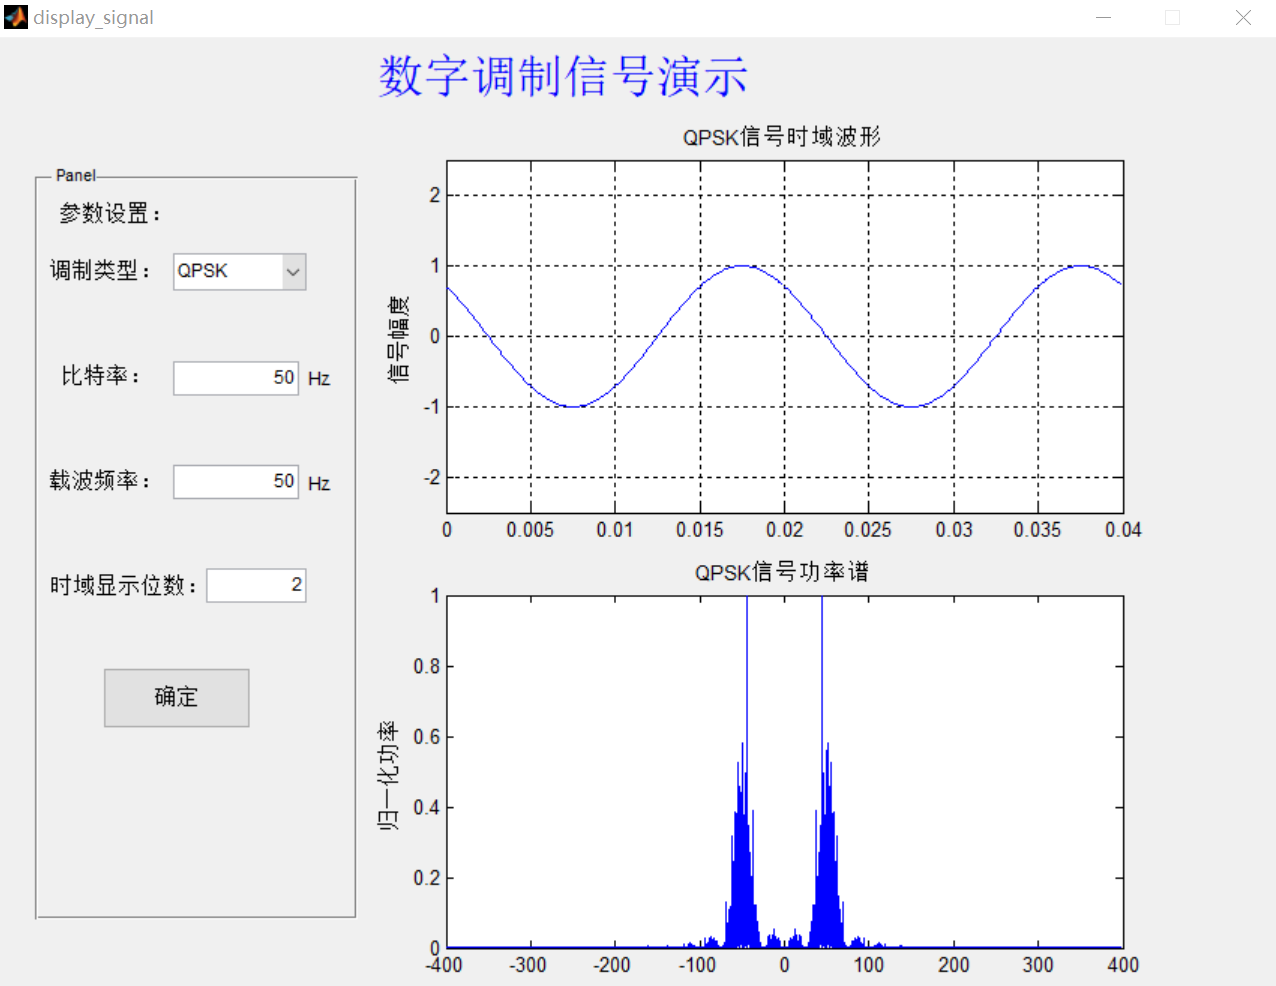Click the 0.8 tick on power axis

(x=427, y=666)
